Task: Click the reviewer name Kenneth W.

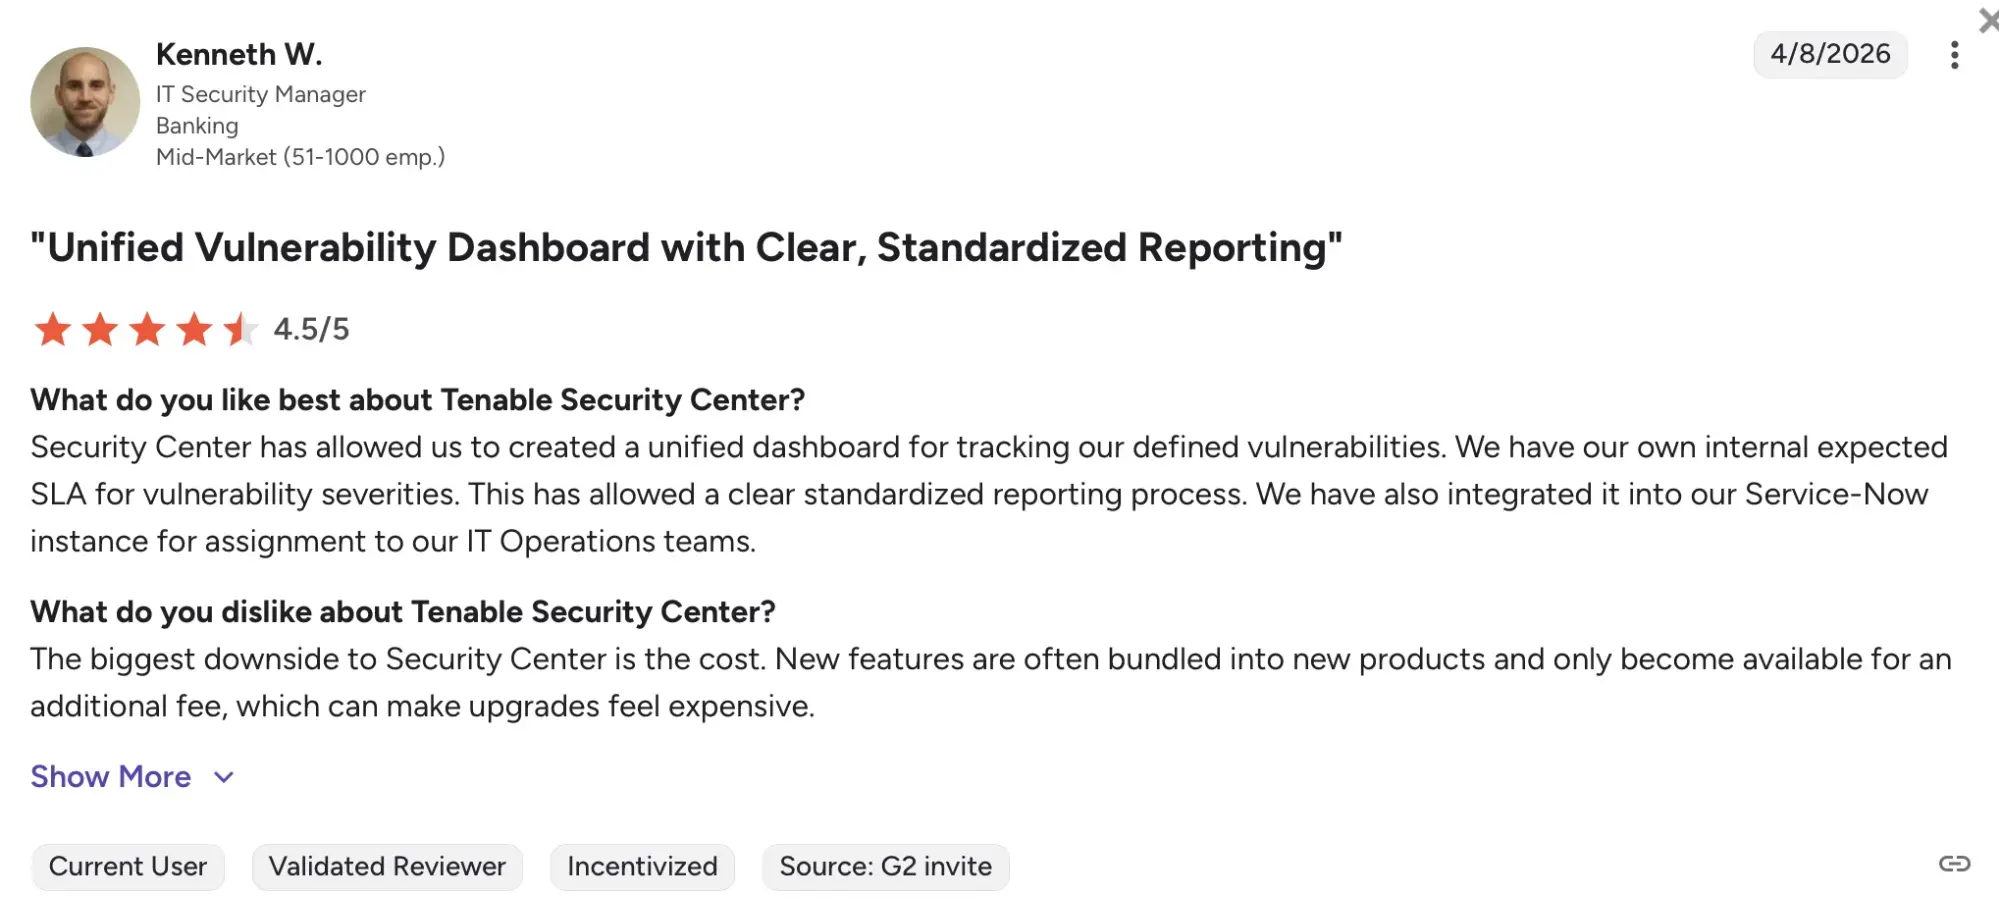Action: tap(239, 54)
